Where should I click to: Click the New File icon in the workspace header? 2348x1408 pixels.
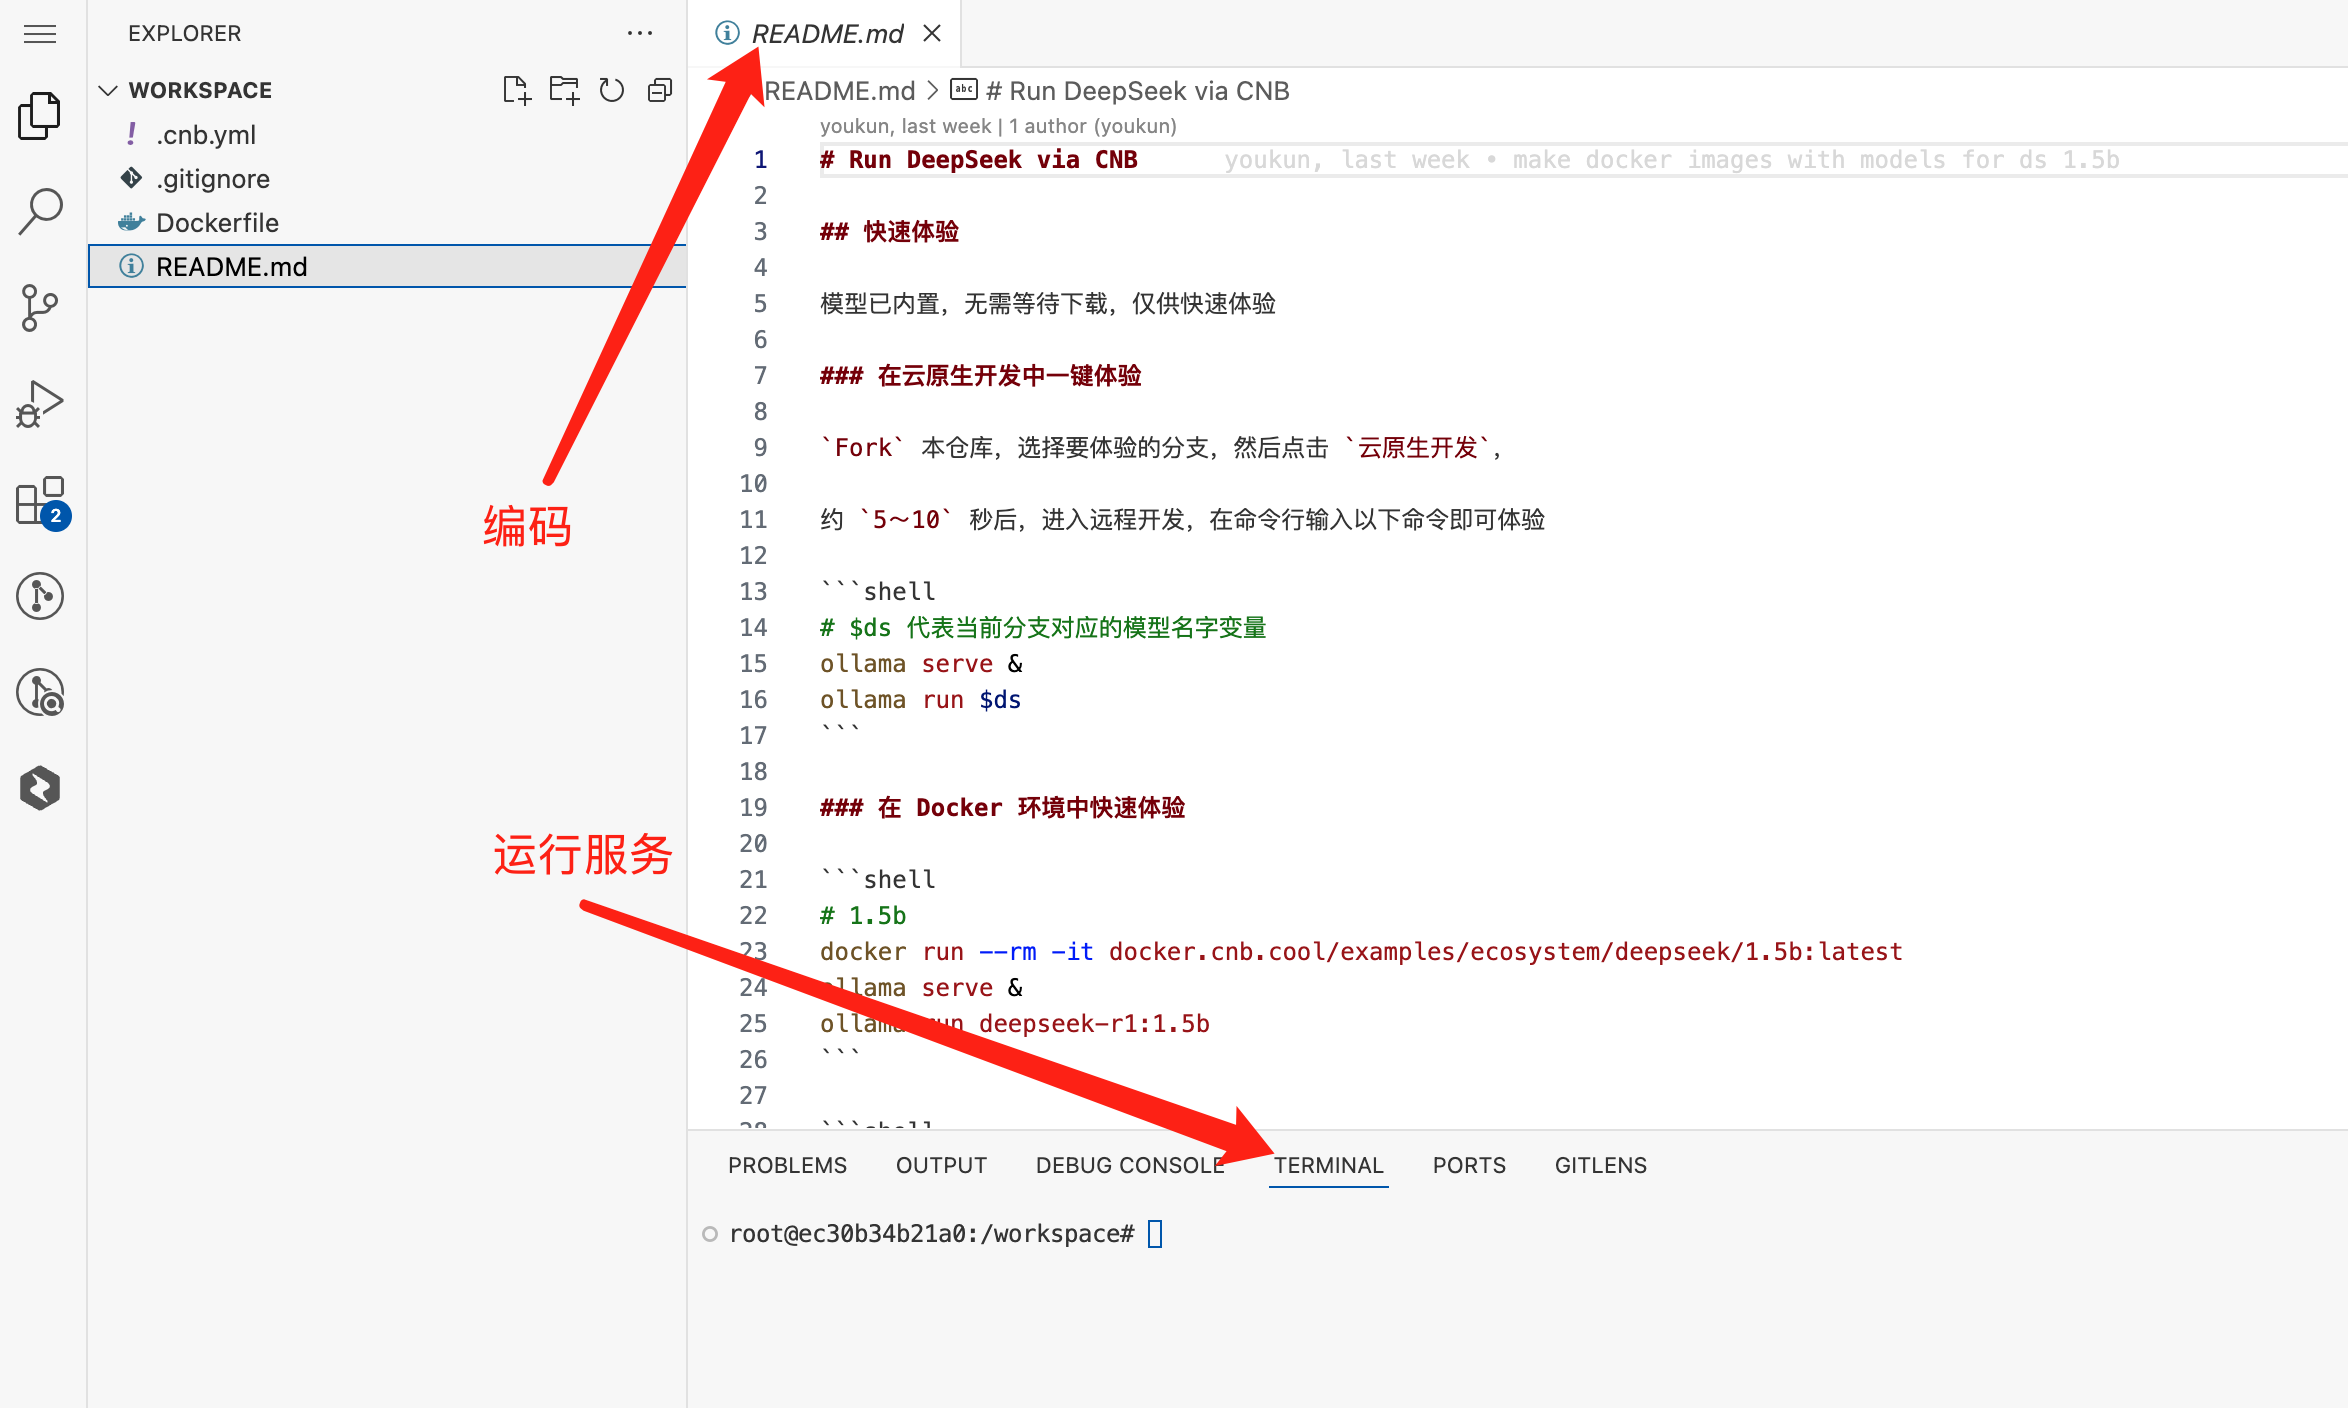[516, 90]
